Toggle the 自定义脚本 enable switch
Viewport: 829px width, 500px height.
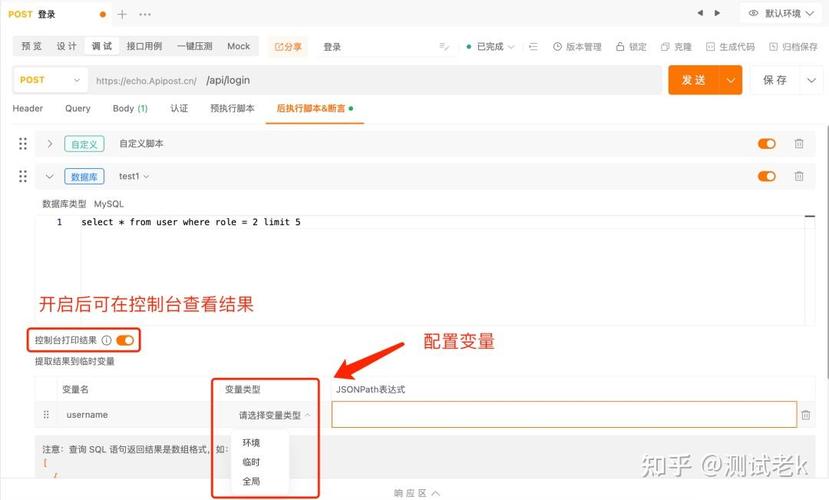pyautogui.click(x=767, y=143)
